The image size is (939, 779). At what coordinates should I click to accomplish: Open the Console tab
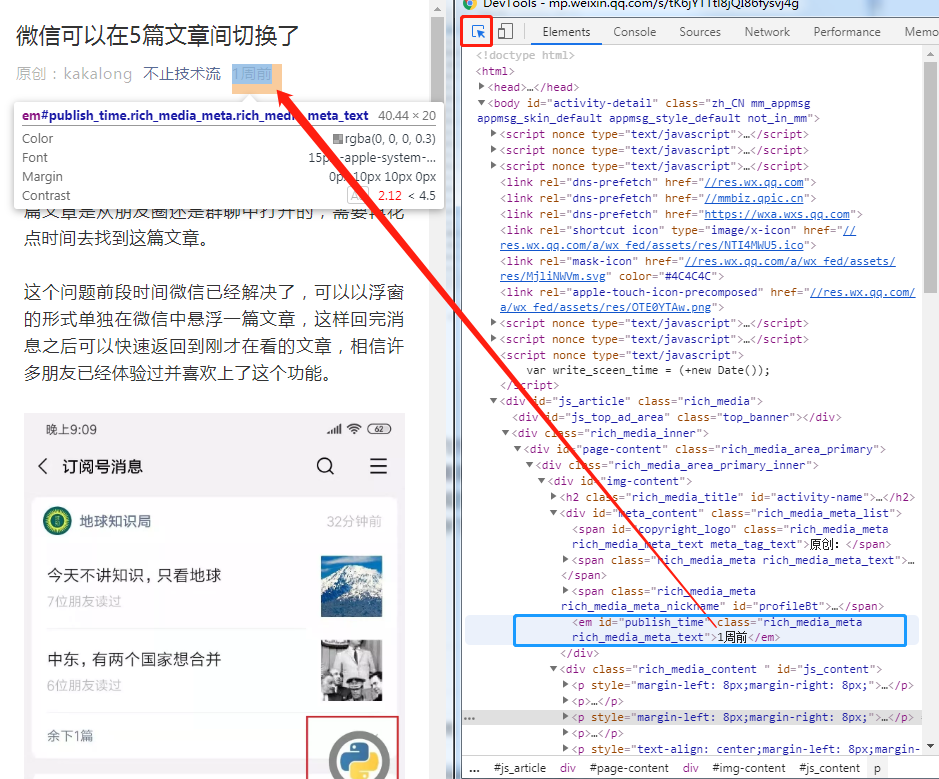[x=634, y=32]
